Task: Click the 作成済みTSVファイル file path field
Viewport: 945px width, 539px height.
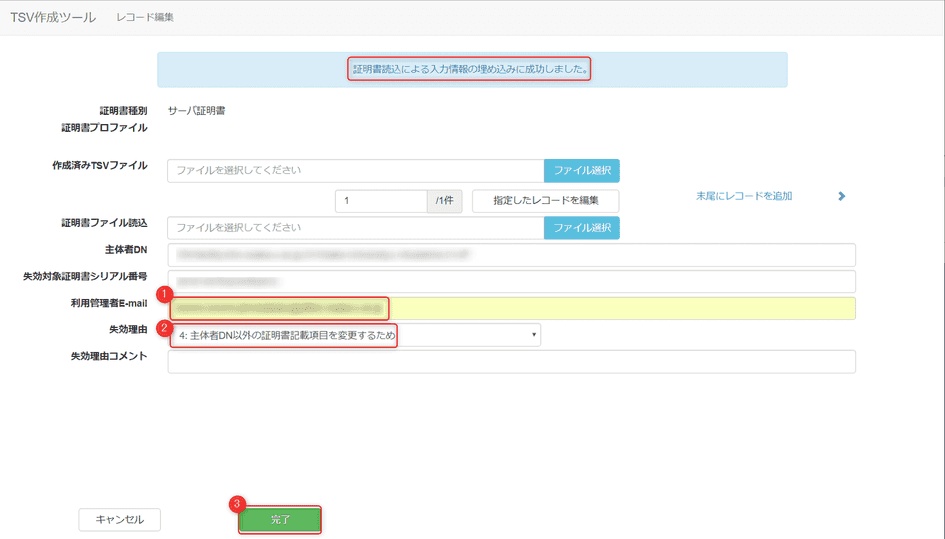Action: tap(356, 171)
